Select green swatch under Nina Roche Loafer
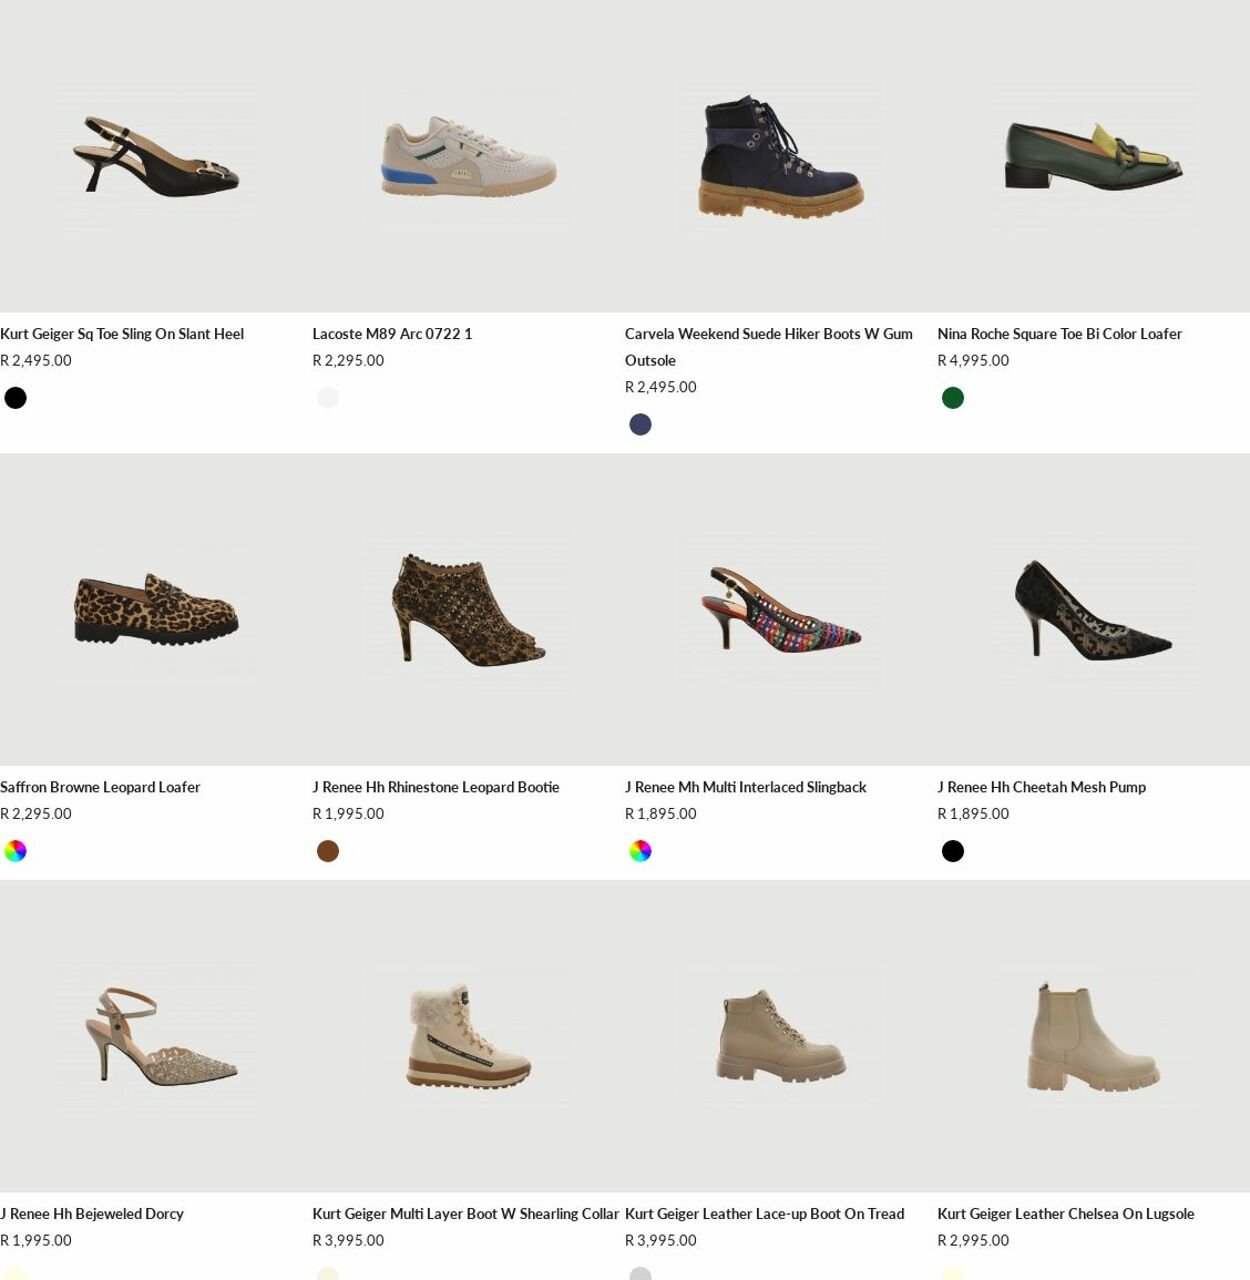 pos(953,398)
